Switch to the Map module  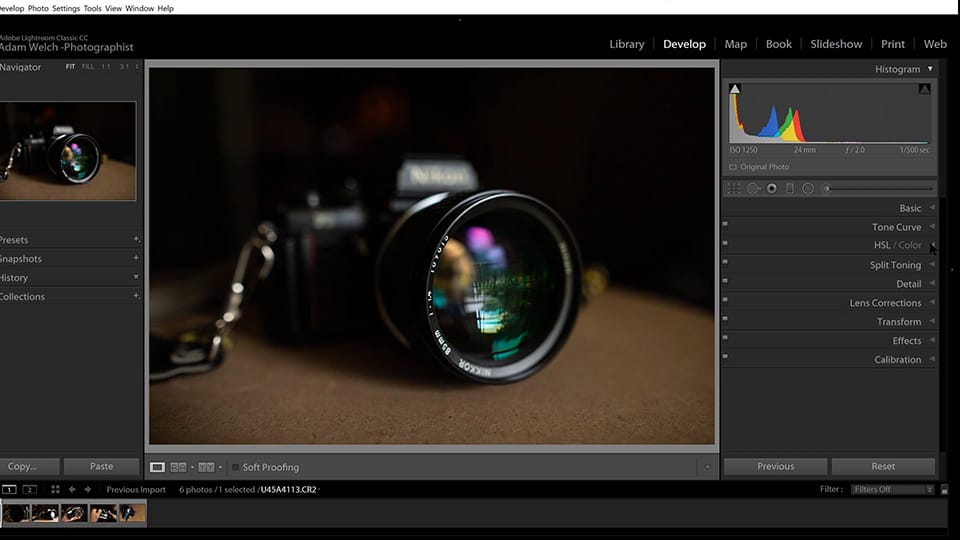(x=735, y=44)
